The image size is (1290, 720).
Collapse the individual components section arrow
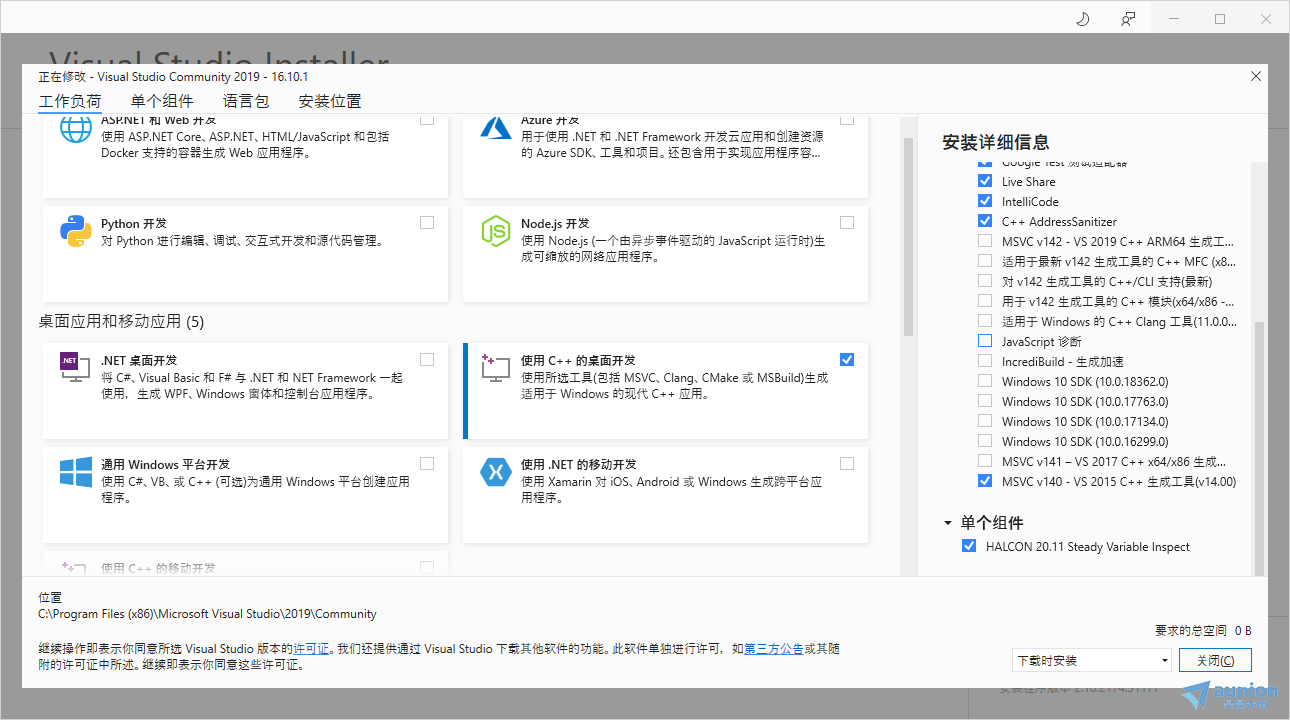click(947, 523)
